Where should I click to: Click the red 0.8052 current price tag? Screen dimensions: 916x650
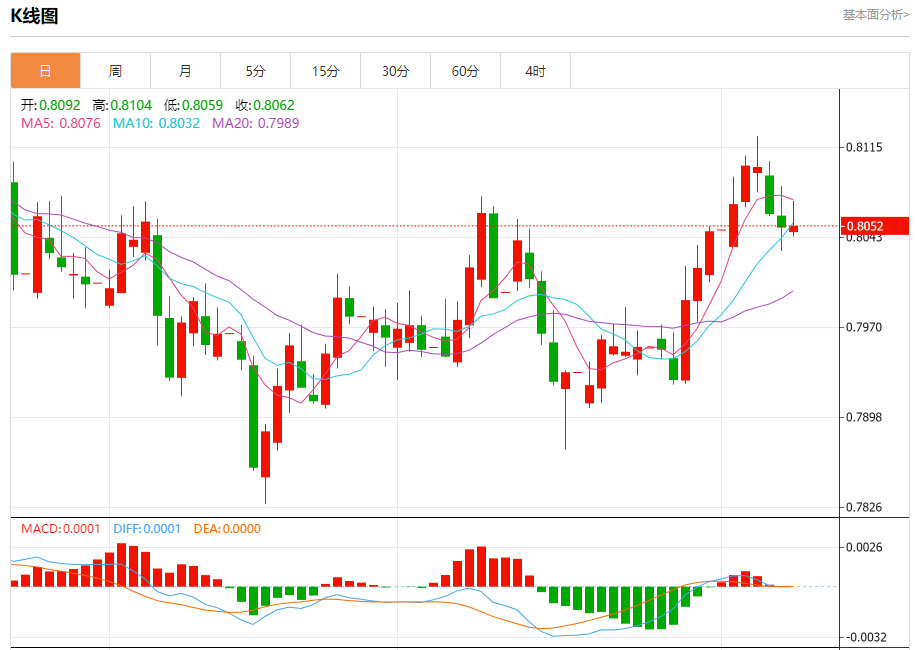[875, 226]
